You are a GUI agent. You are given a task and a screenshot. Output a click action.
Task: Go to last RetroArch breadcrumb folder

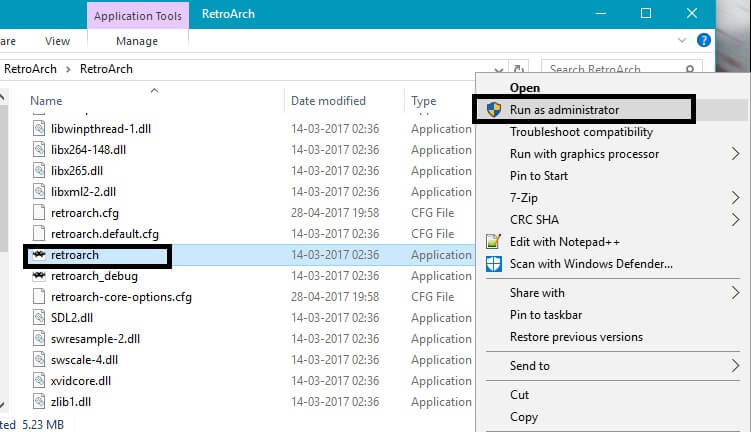tap(106, 69)
